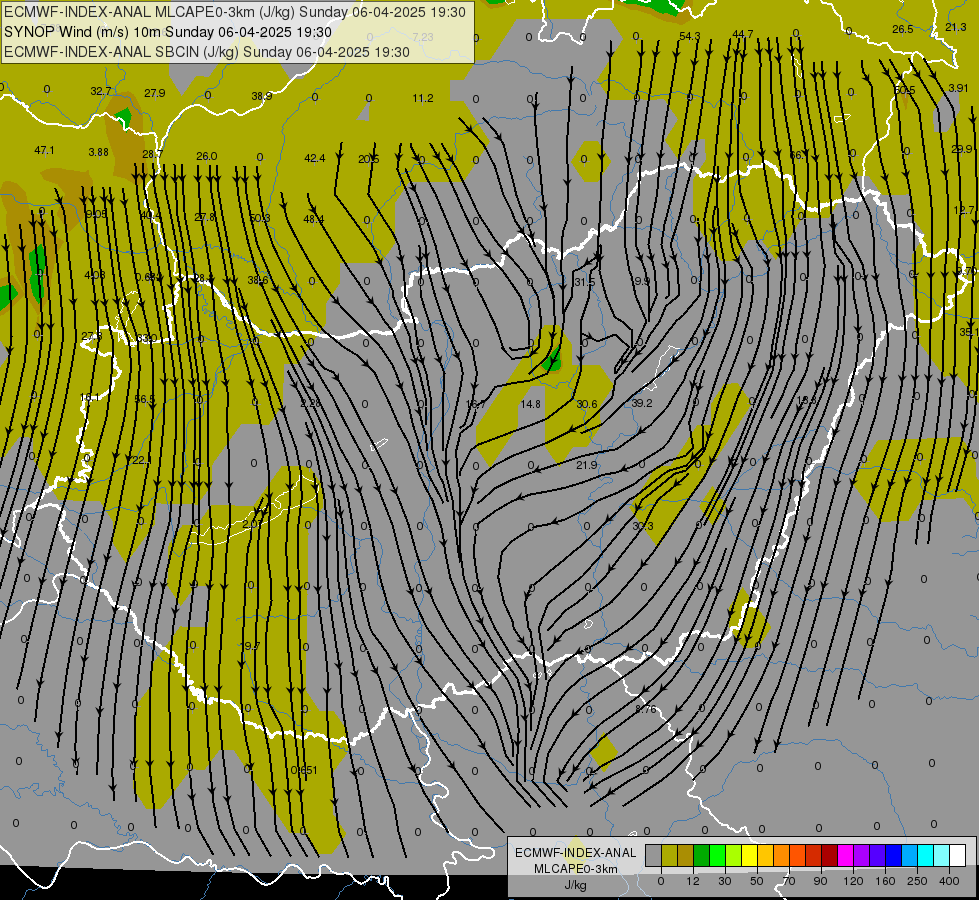Click the map value 39.2

642,403
